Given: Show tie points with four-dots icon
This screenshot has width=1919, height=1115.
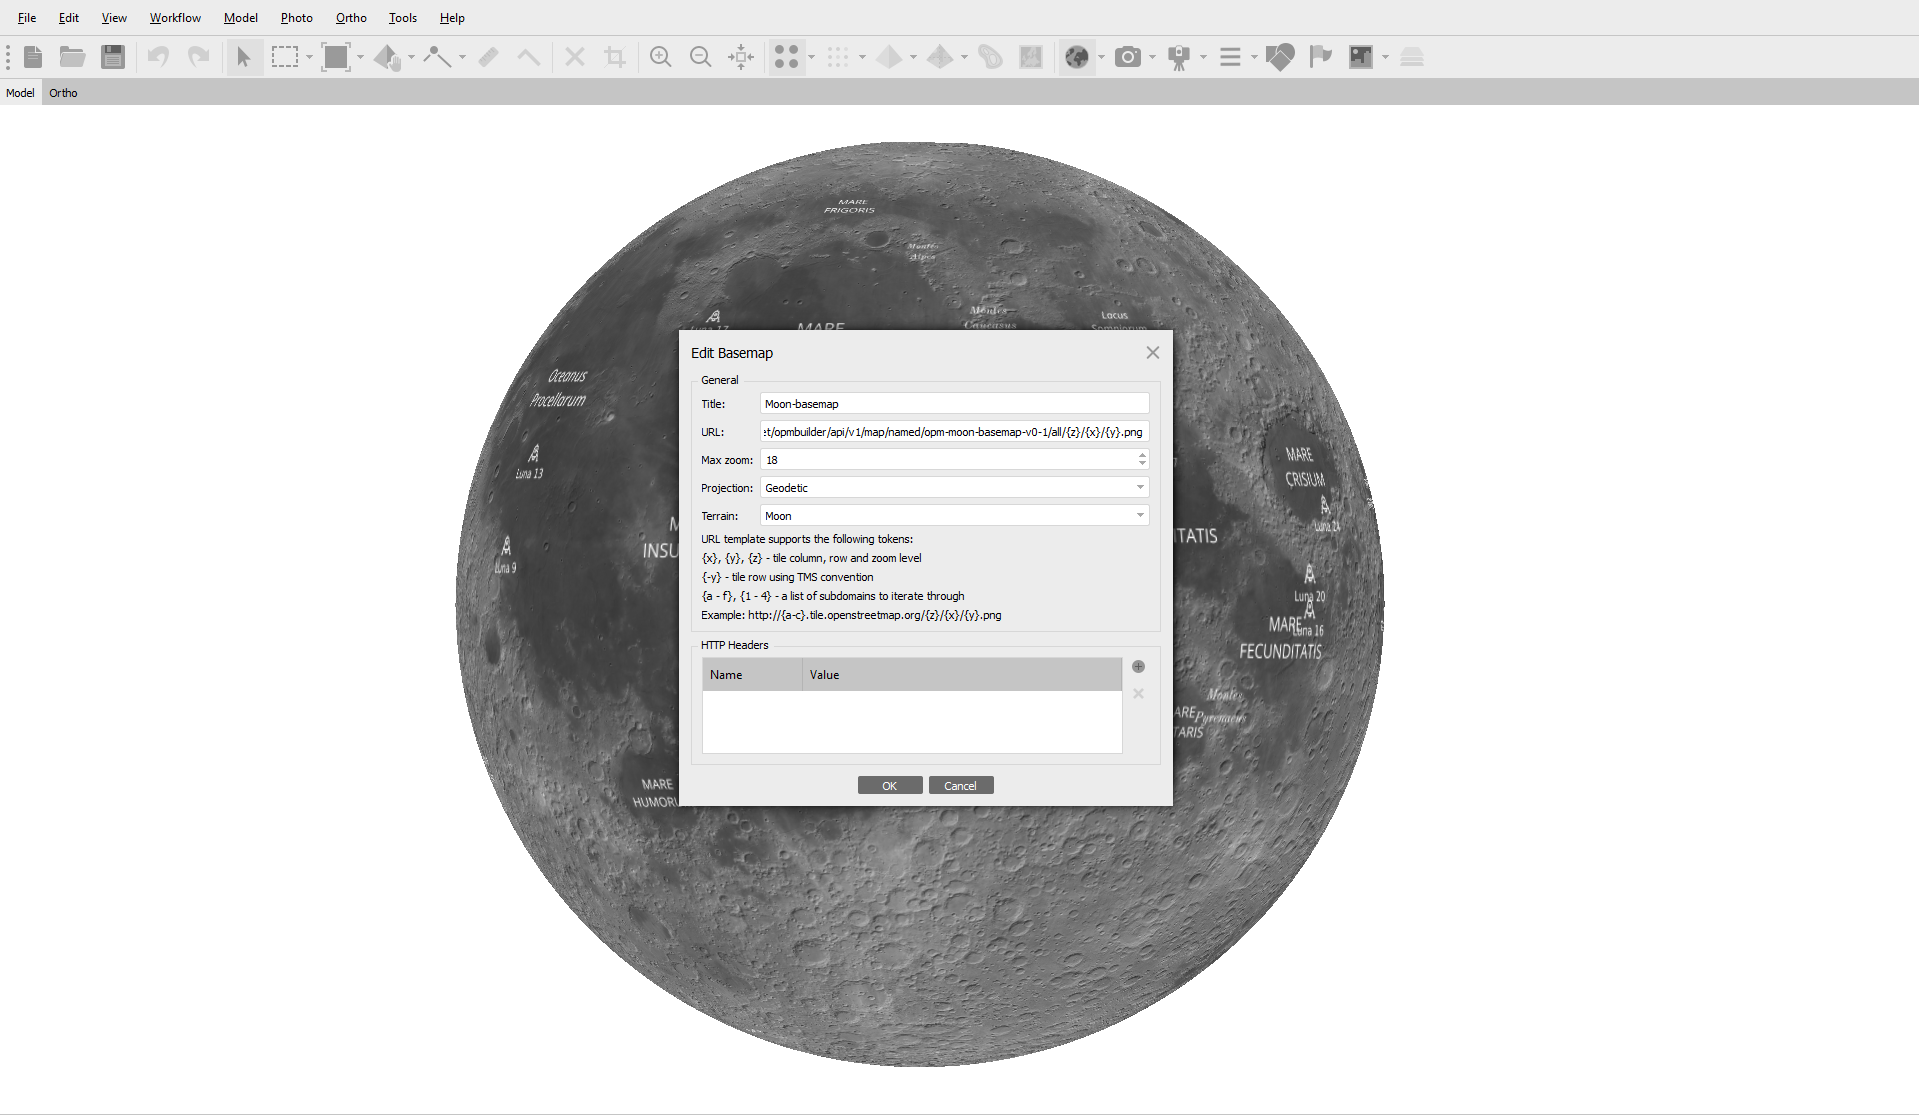Looking at the screenshot, I should pos(787,57).
